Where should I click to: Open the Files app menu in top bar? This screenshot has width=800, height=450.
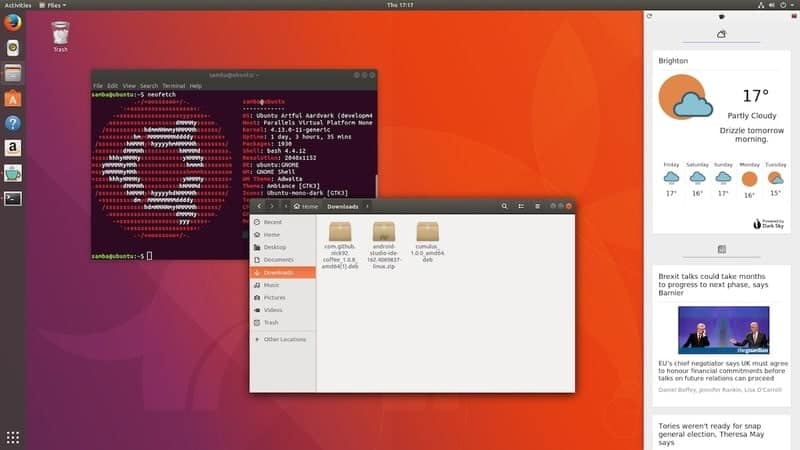pyautogui.click(x=53, y=5)
